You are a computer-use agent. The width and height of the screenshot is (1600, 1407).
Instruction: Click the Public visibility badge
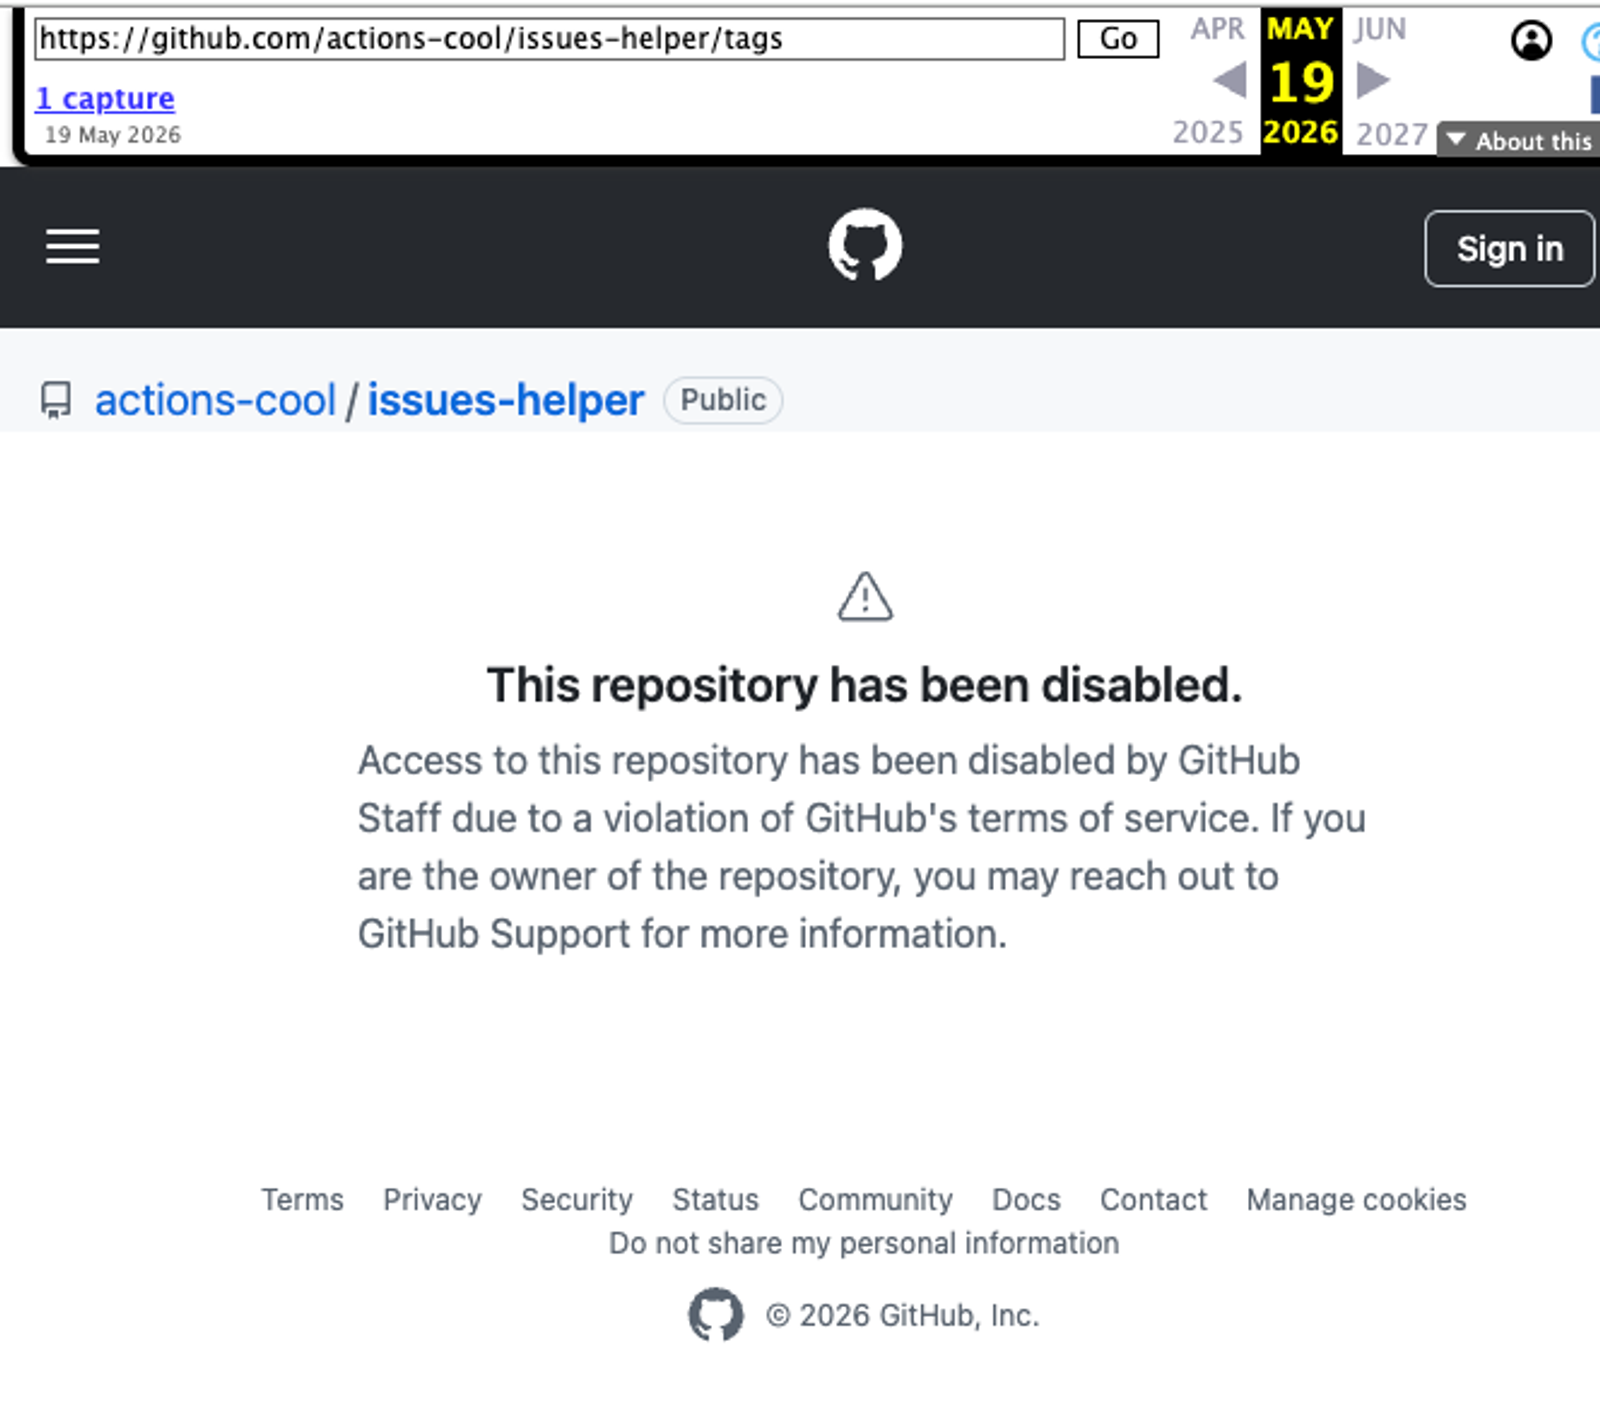(x=723, y=400)
